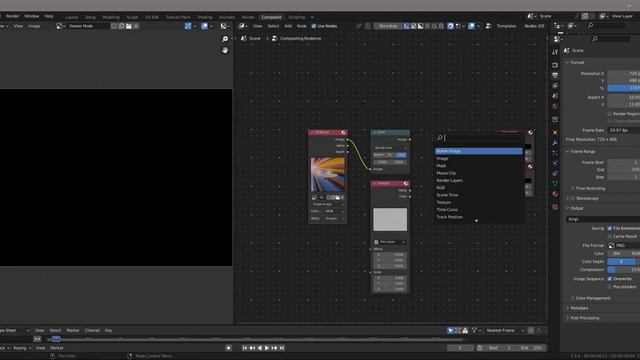
Task: Switch to the Shading workspace tab
Action: click(205, 17)
